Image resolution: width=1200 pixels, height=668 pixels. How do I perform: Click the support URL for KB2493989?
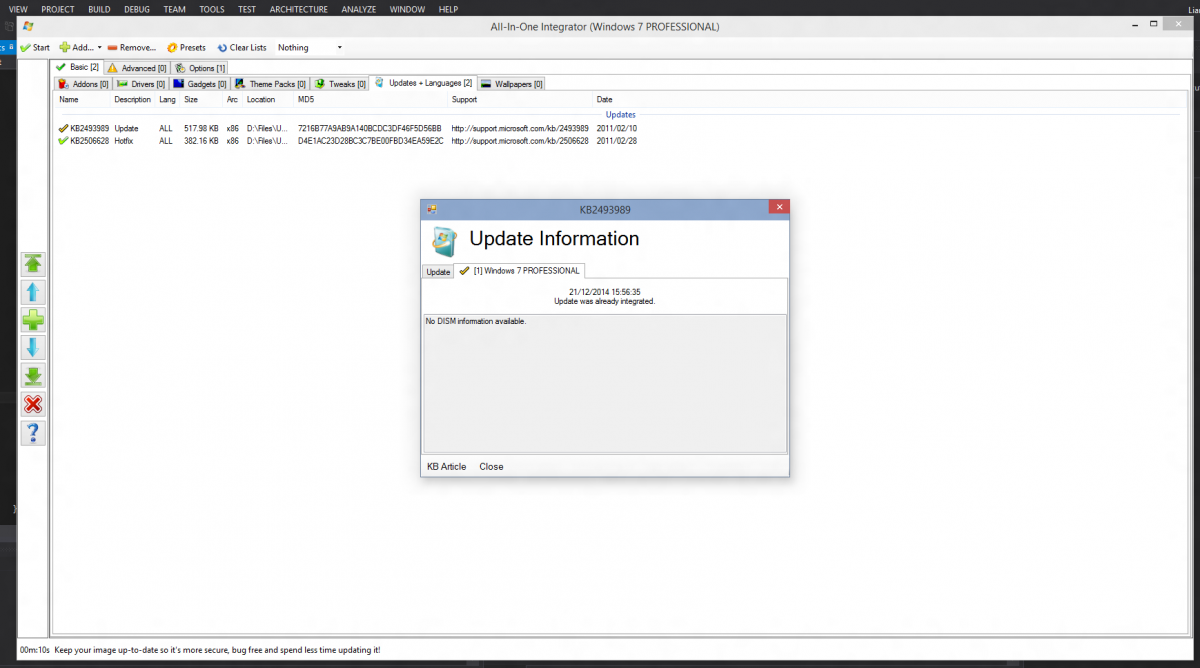click(x=520, y=128)
